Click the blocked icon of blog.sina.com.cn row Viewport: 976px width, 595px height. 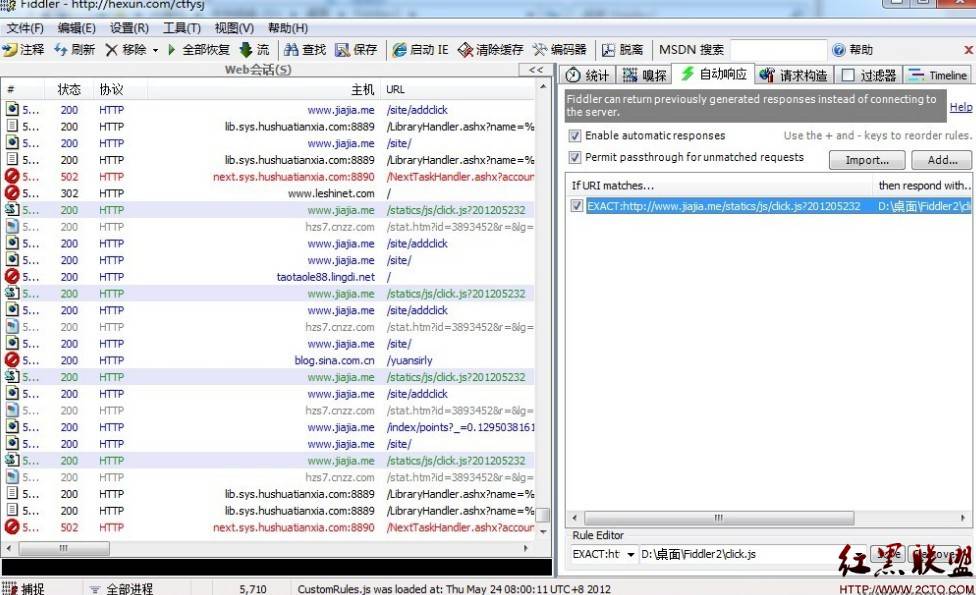[12, 360]
